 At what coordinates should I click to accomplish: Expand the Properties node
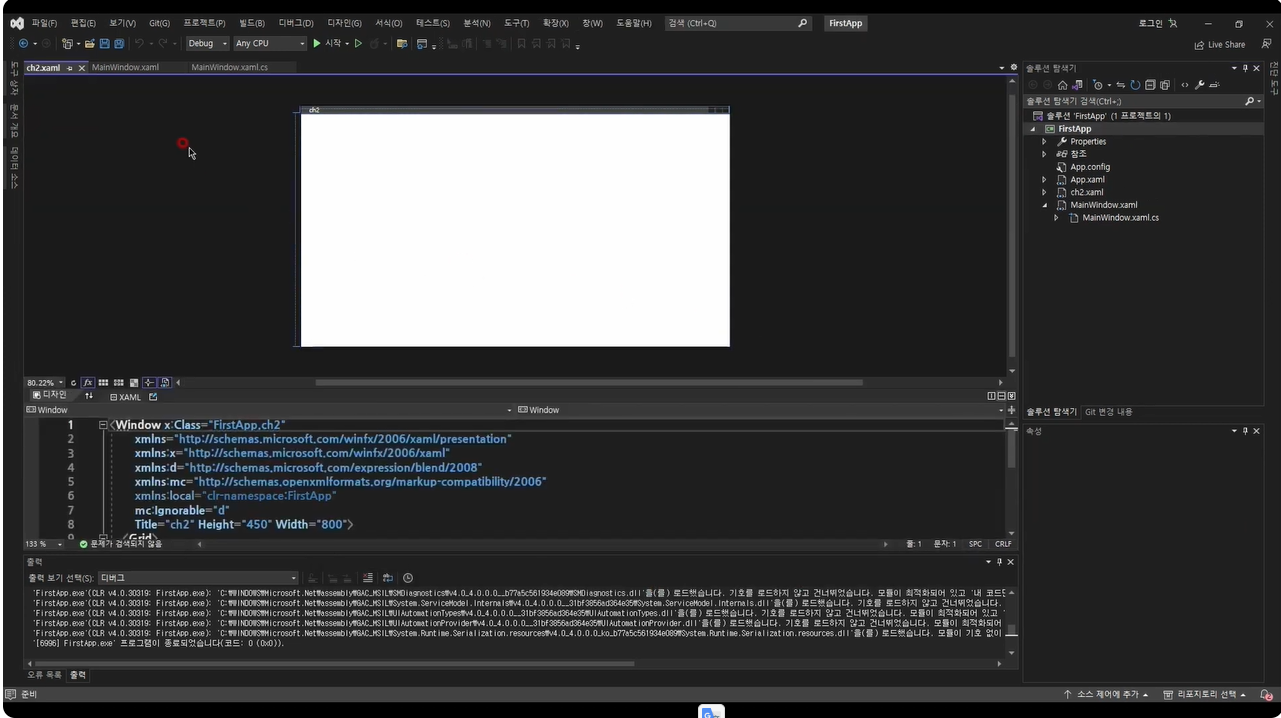coord(1044,142)
